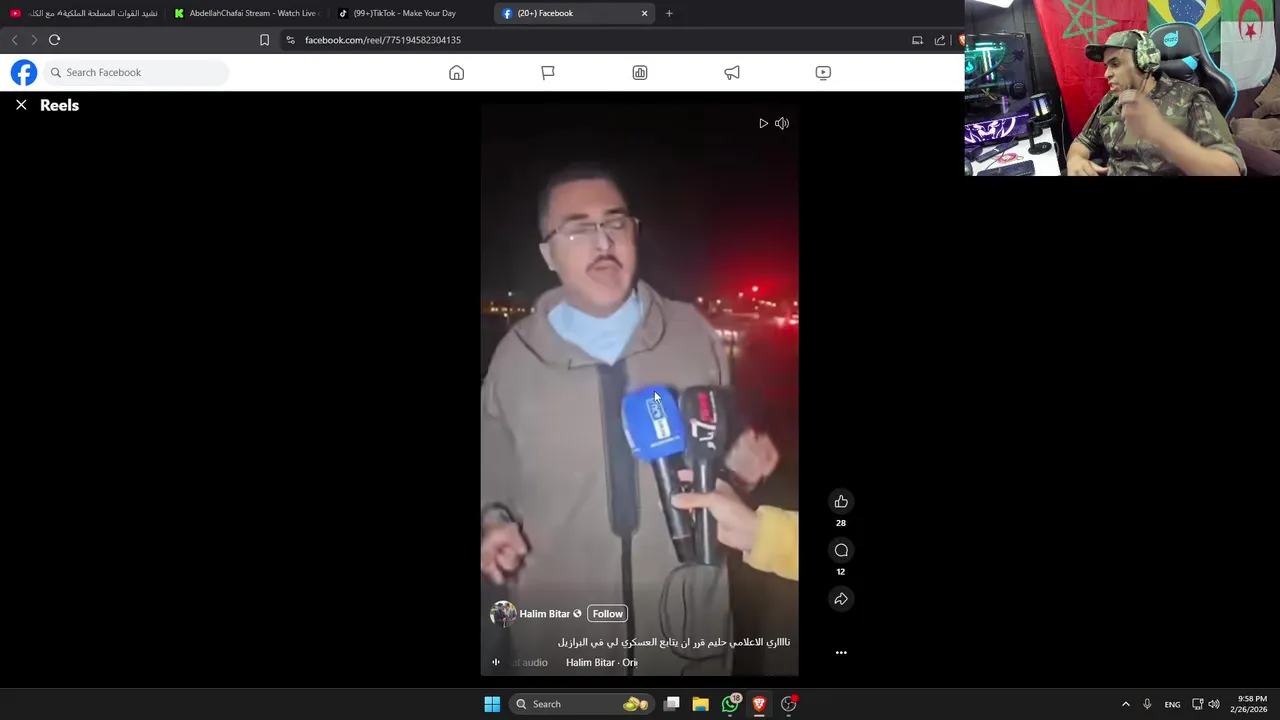
Task: Follow Halim Bitar
Action: 607,614
